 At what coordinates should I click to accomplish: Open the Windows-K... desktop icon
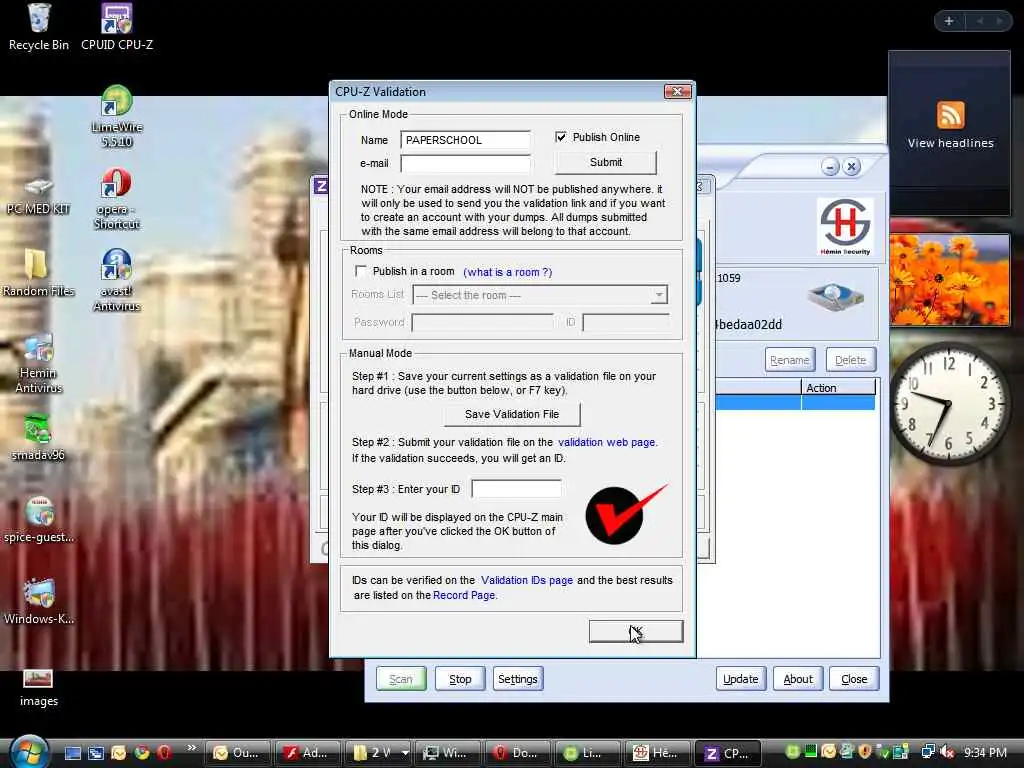coord(39,601)
